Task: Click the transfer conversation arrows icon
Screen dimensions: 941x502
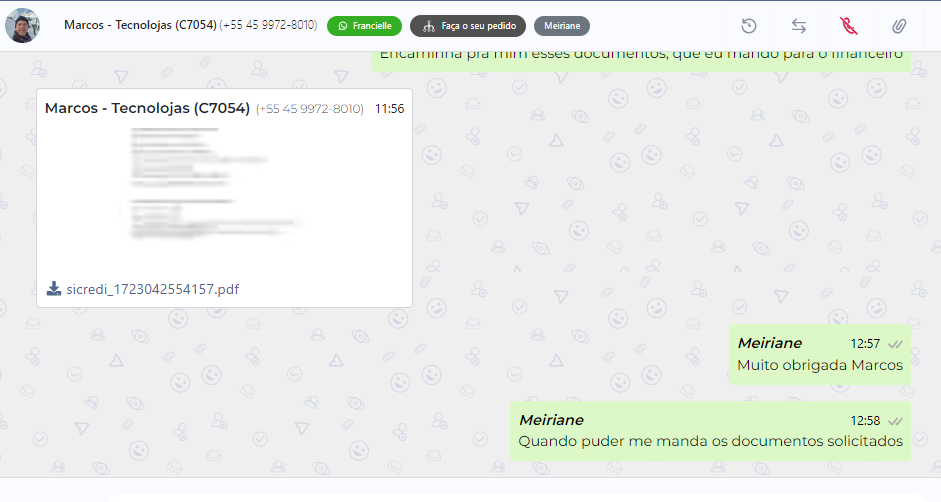Action: [x=798, y=26]
